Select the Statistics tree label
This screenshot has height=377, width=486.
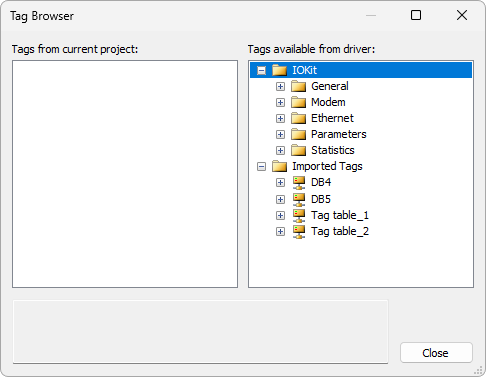pyautogui.click(x=333, y=150)
